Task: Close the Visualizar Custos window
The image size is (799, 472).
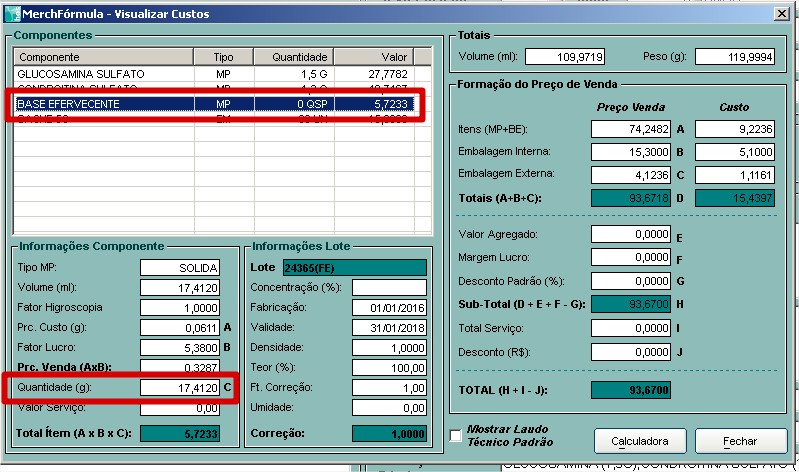Action: tap(782, 14)
